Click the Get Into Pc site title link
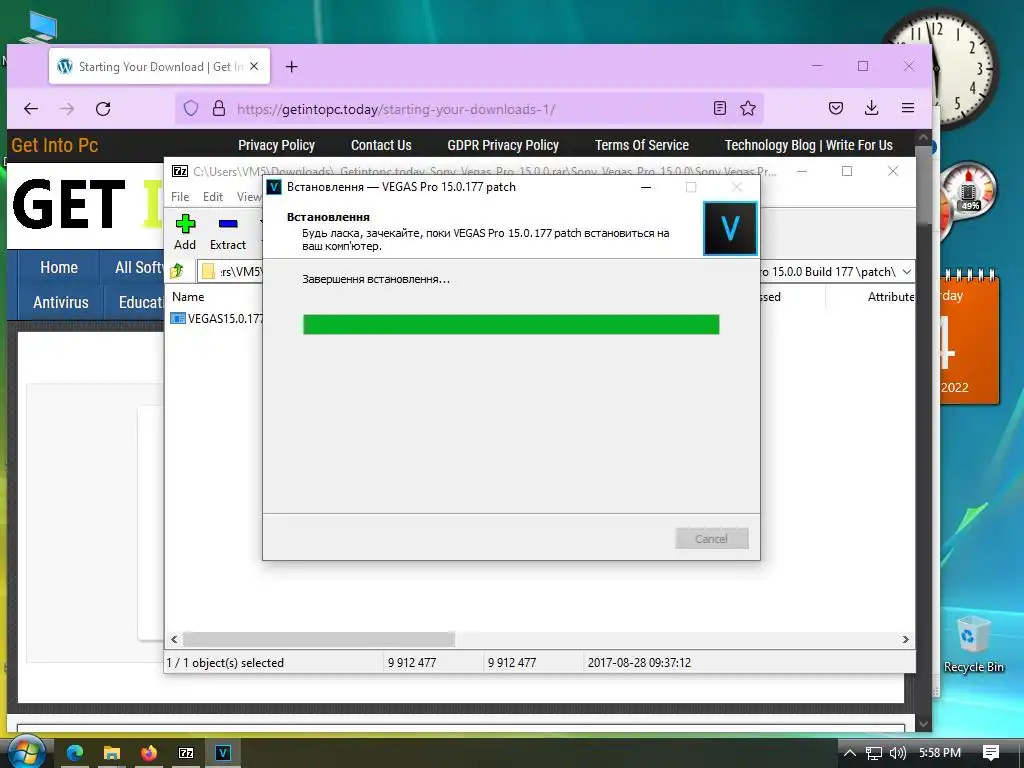 click(55, 145)
